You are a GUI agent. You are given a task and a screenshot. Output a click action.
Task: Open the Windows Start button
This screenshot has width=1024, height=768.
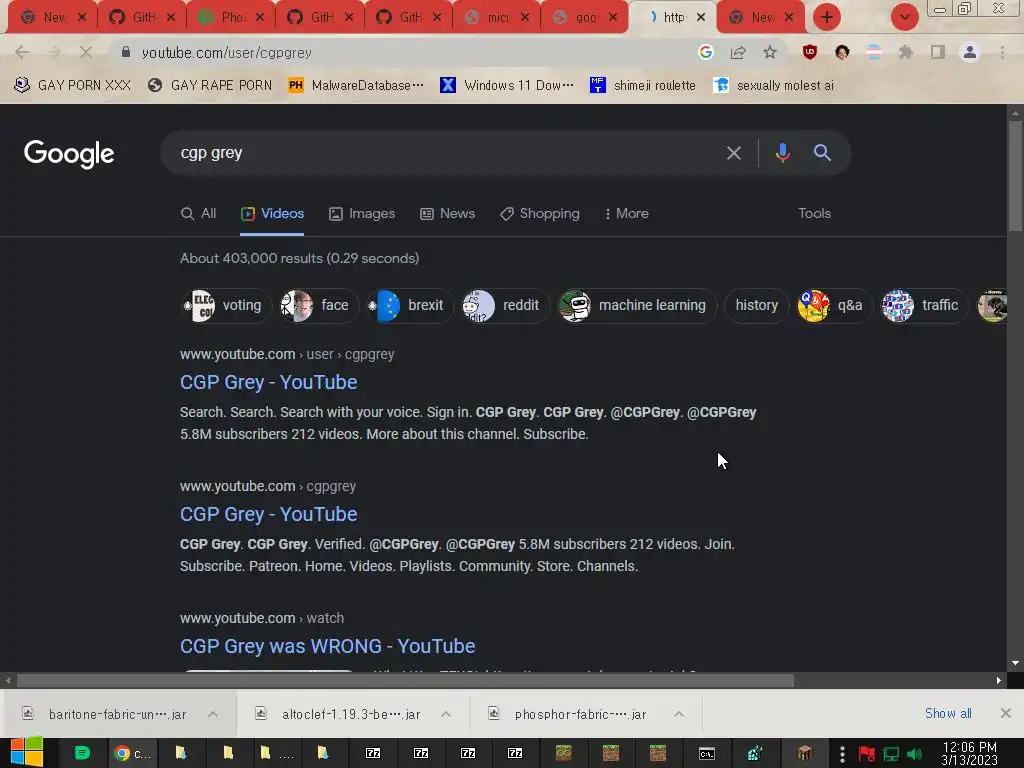[26, 752]
